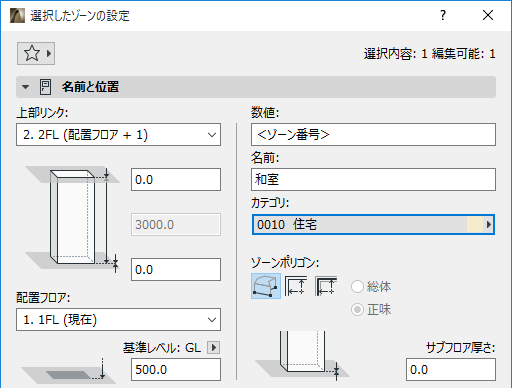Click the 配置フロア: label

coord(43,298)
